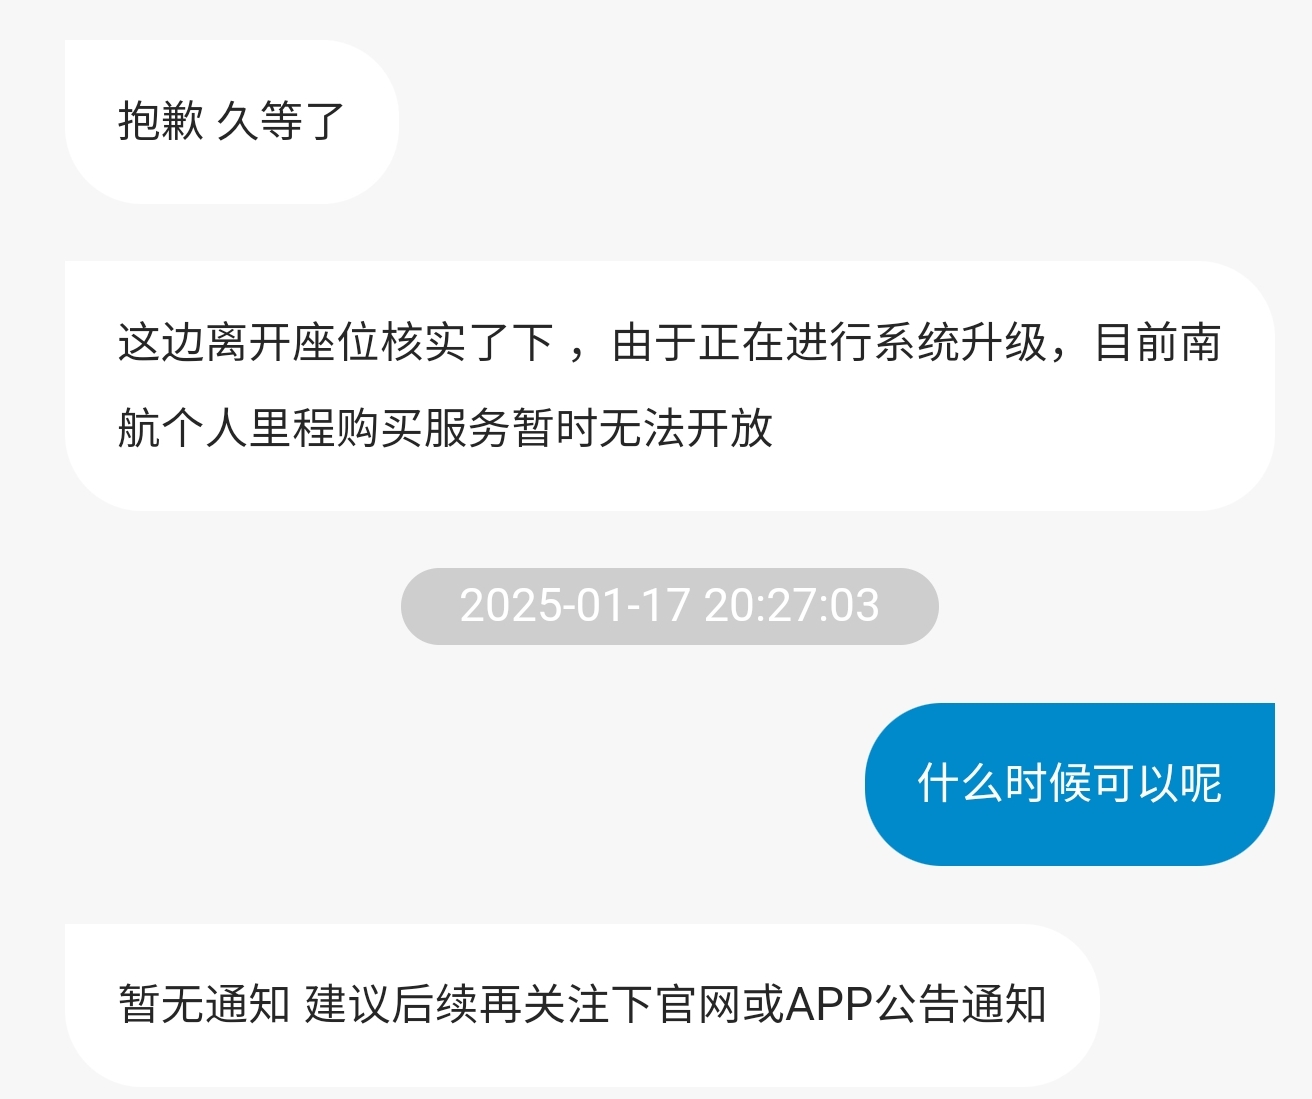
Task: Click the word "APP" in the last message
Action: (830, 1005)
